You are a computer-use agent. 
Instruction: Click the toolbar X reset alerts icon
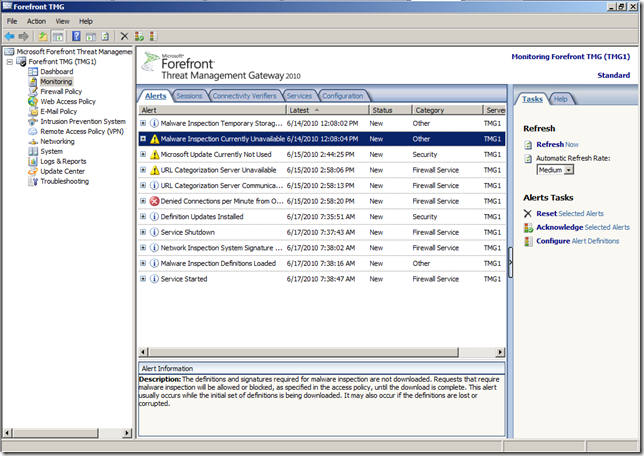[x=124, y=37]
